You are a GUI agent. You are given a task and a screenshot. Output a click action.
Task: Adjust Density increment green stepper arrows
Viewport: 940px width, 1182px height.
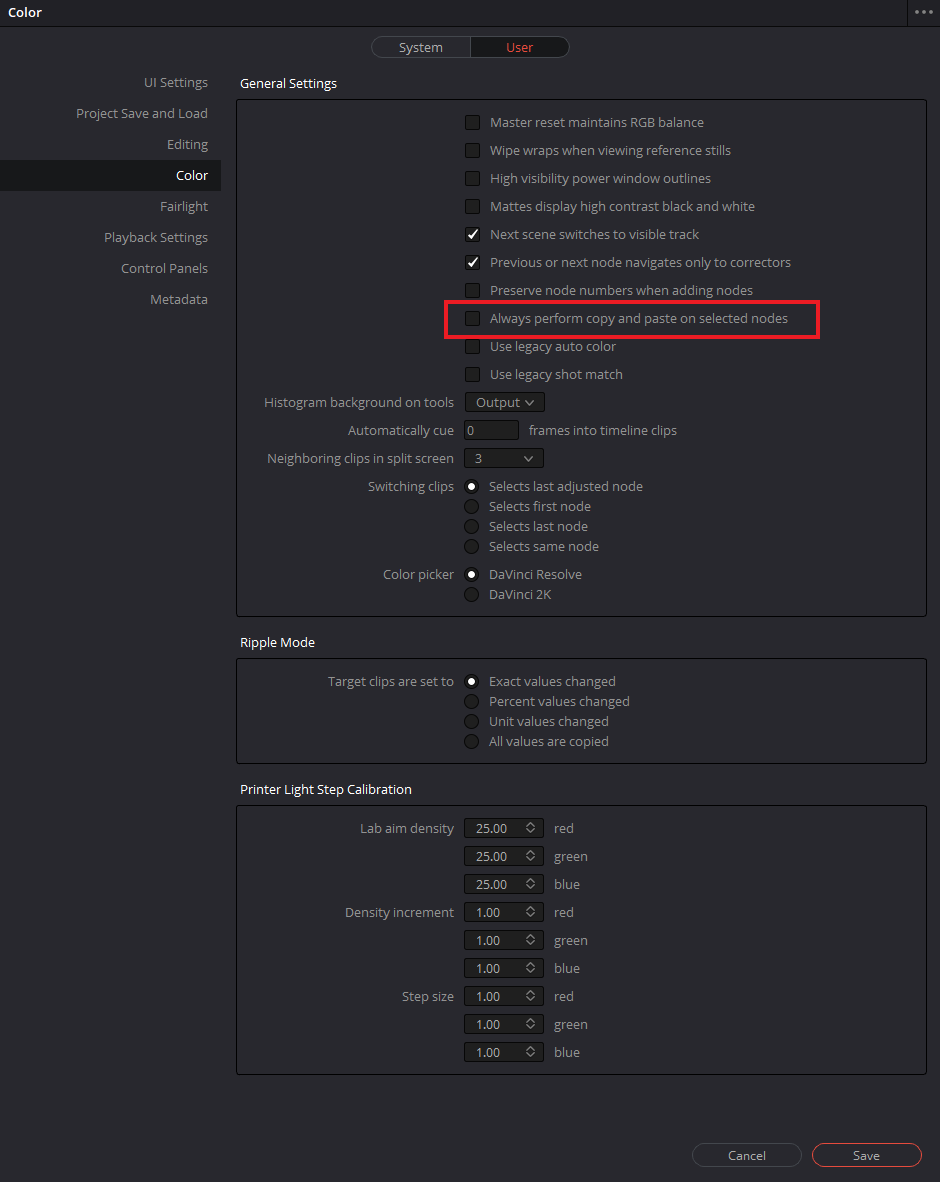(x=531, y=939)
